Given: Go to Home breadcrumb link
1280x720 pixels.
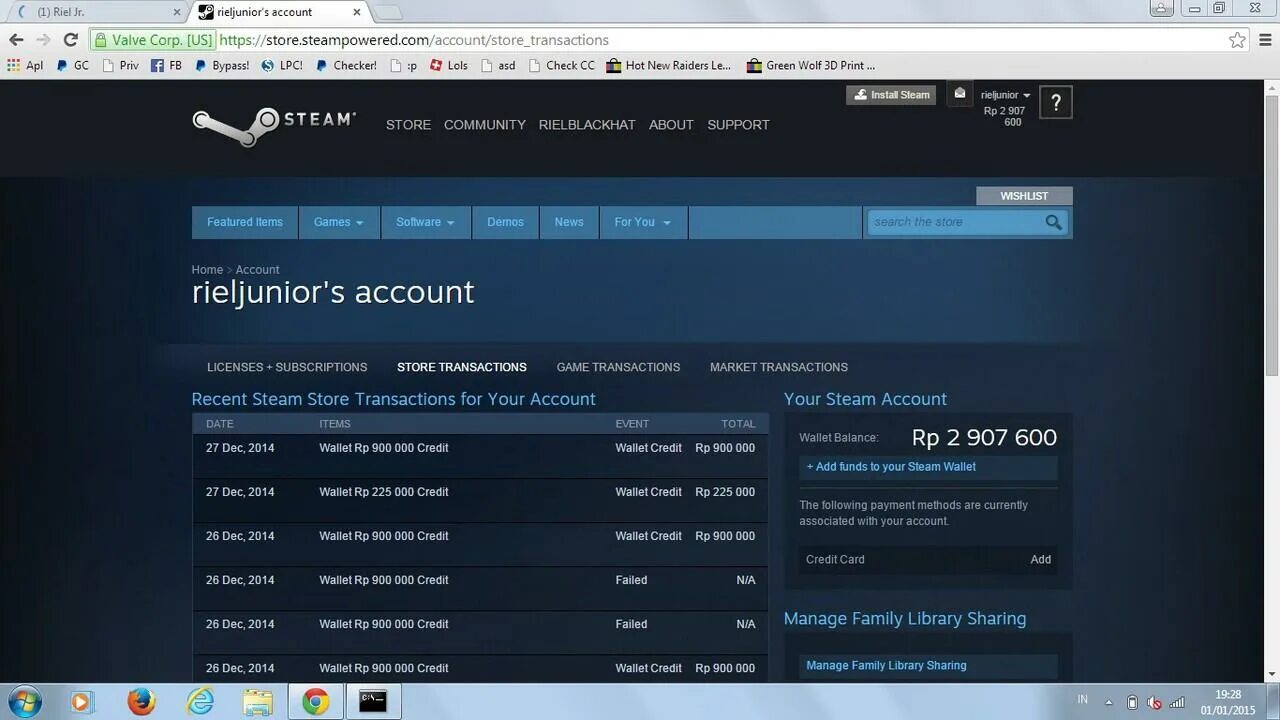Looking at the screenshot, I should point(207,270).
